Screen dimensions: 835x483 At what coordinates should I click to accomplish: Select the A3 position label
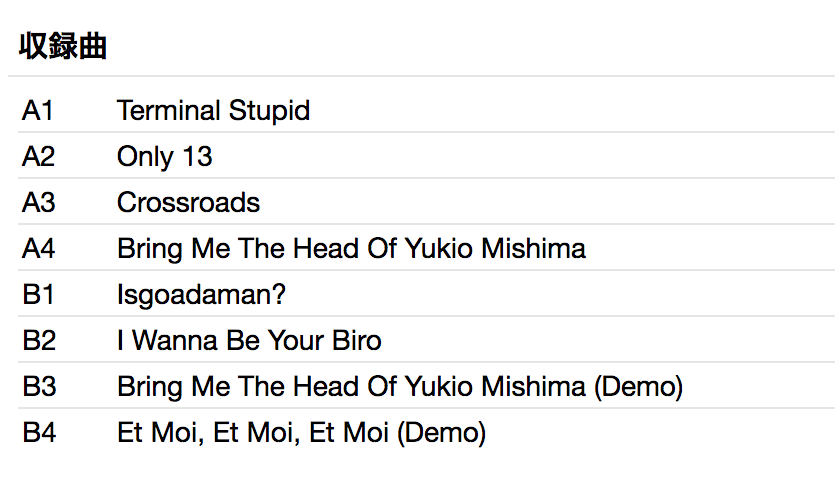39,202
